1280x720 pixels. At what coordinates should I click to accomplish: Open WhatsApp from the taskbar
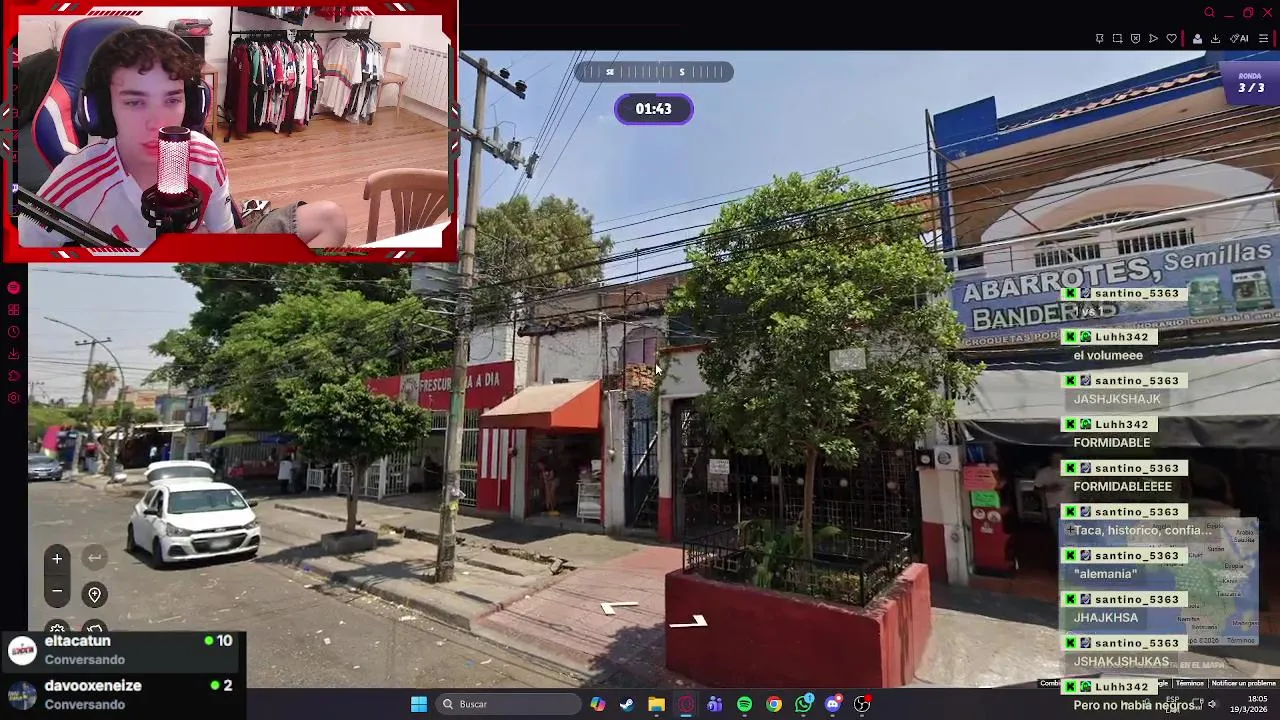pos(803,704)
